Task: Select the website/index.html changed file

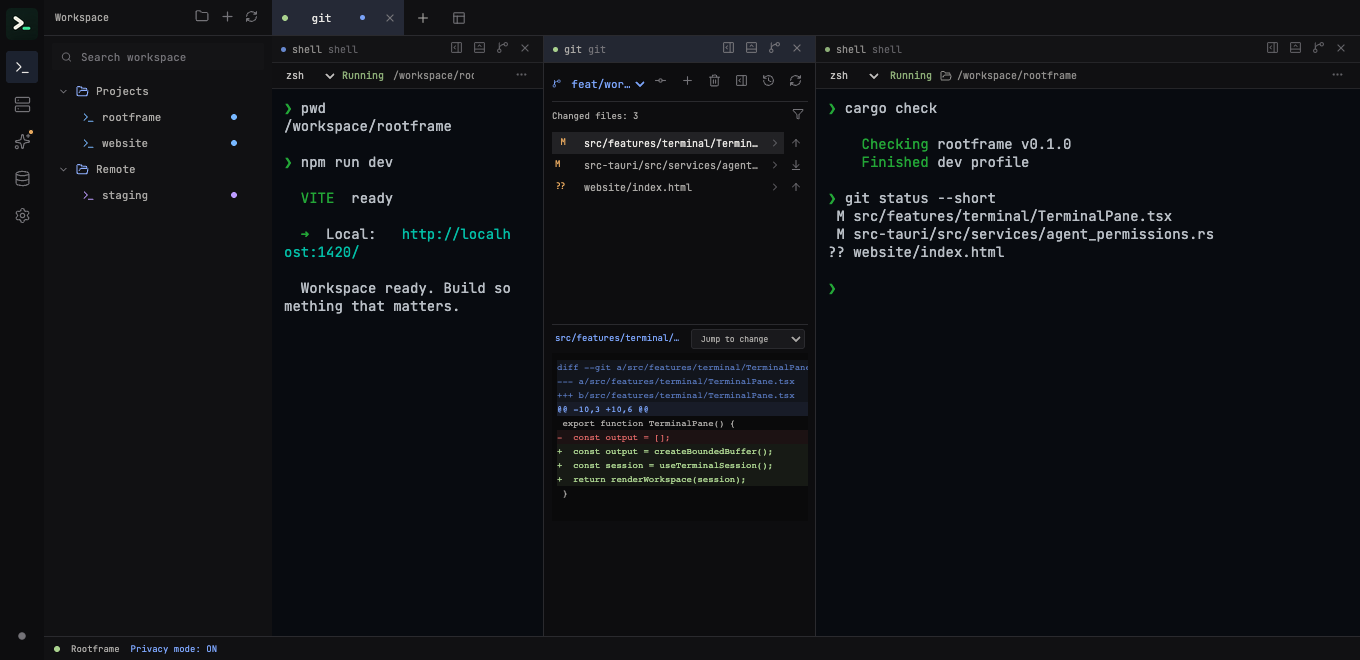Action: [668, 187]
